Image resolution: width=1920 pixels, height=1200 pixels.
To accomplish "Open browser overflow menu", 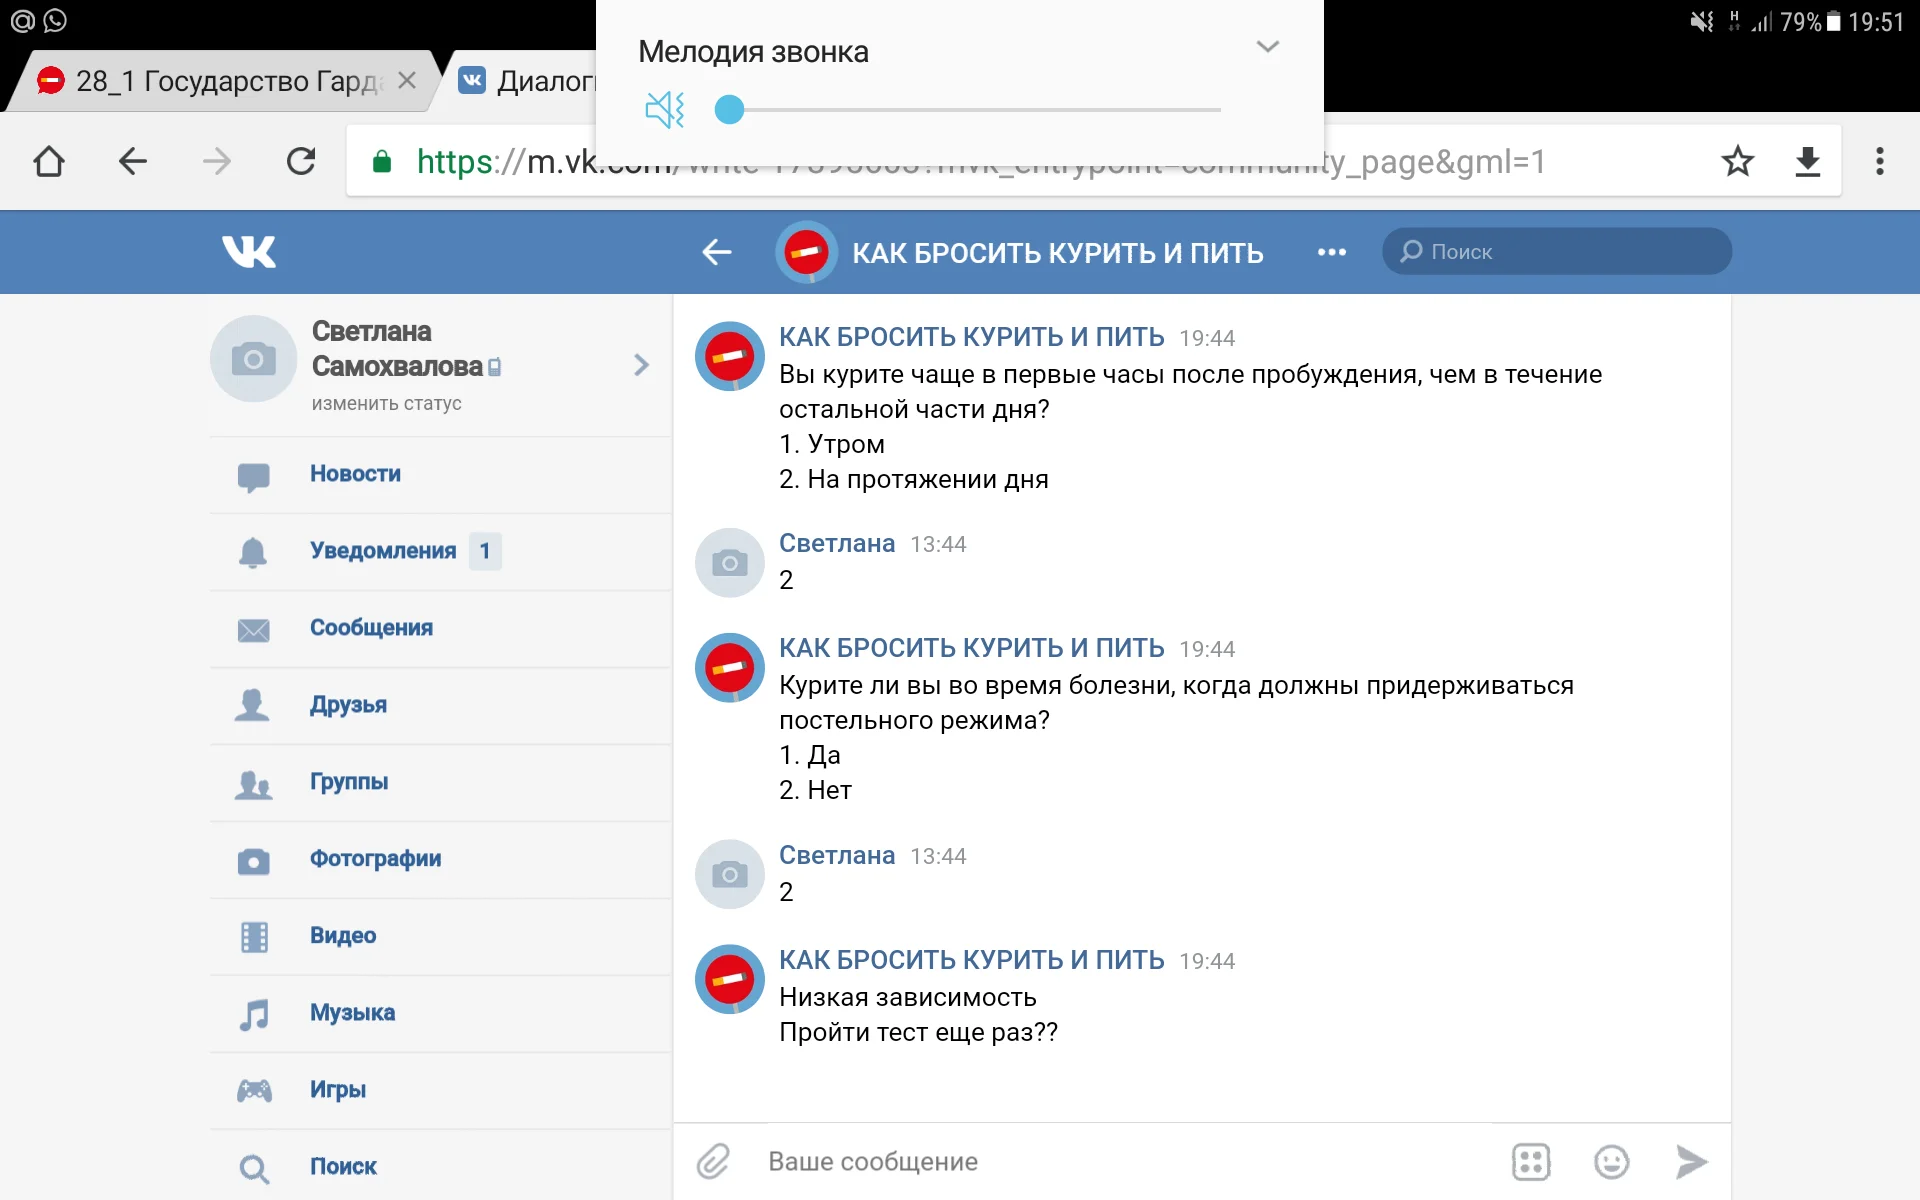I will 1881,161.
